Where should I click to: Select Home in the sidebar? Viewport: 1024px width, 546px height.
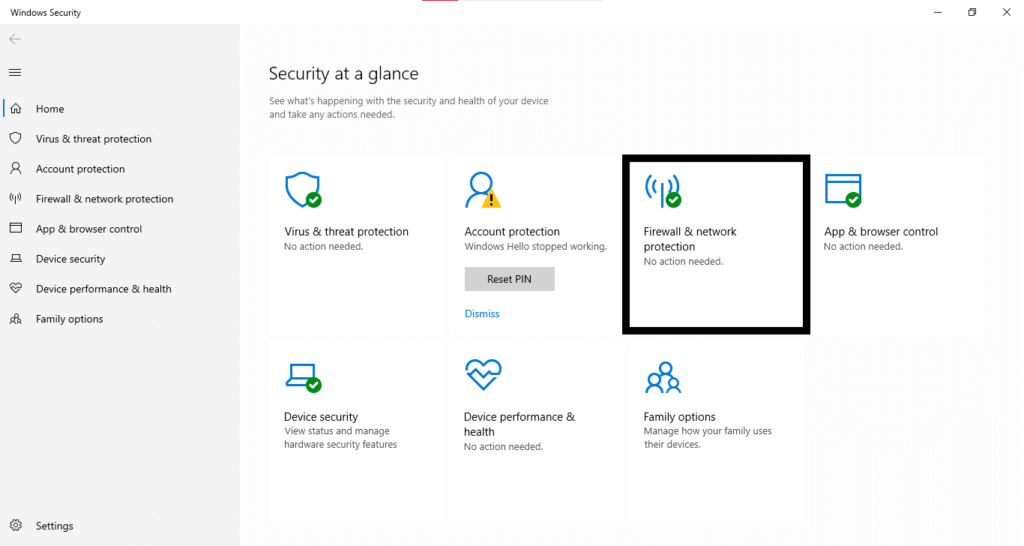(49, 109)
